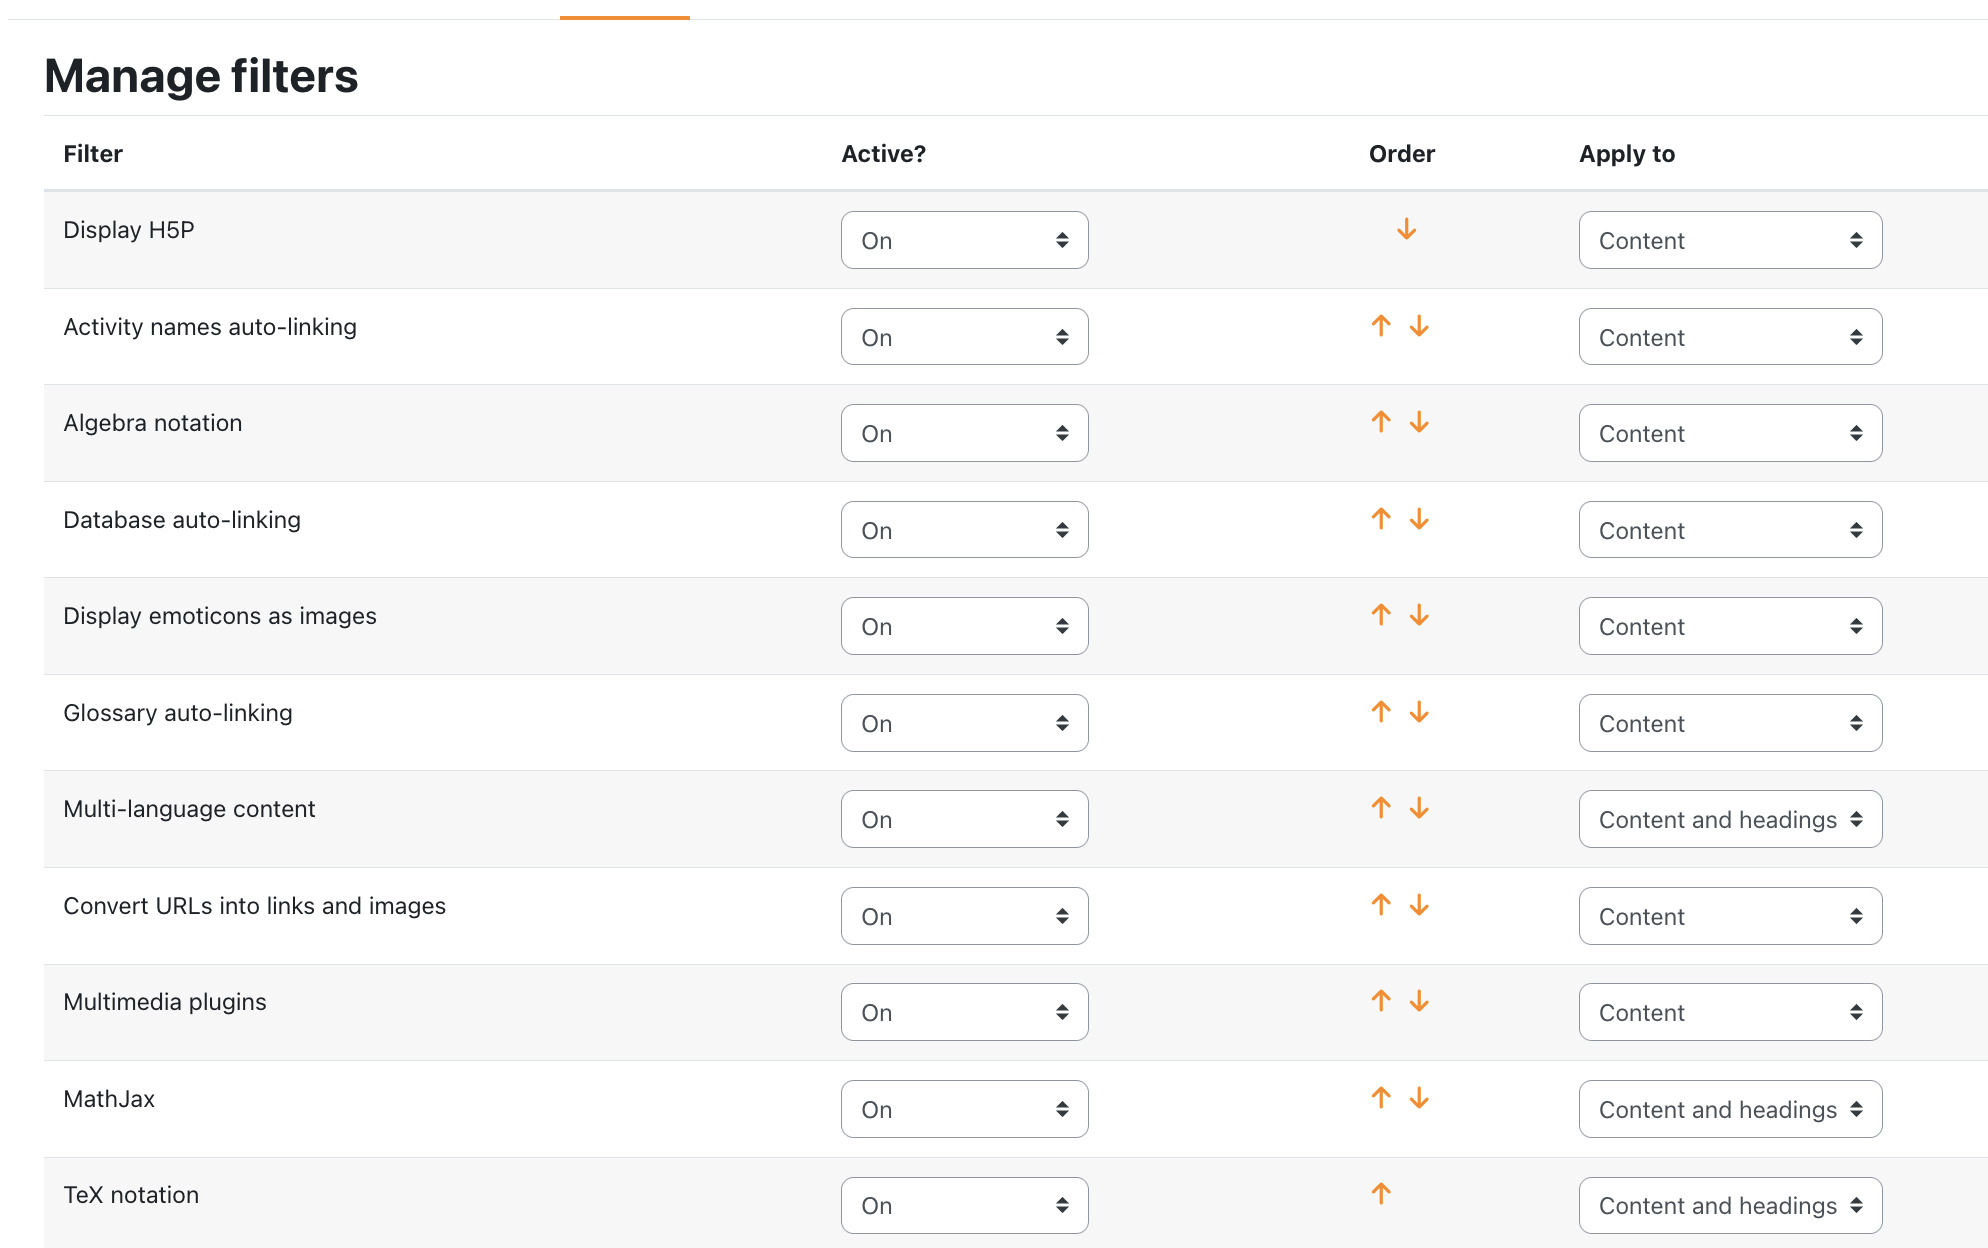Open Apply to dropdown for TeX notation
The image size is (1988, 1248).
1730,1205
